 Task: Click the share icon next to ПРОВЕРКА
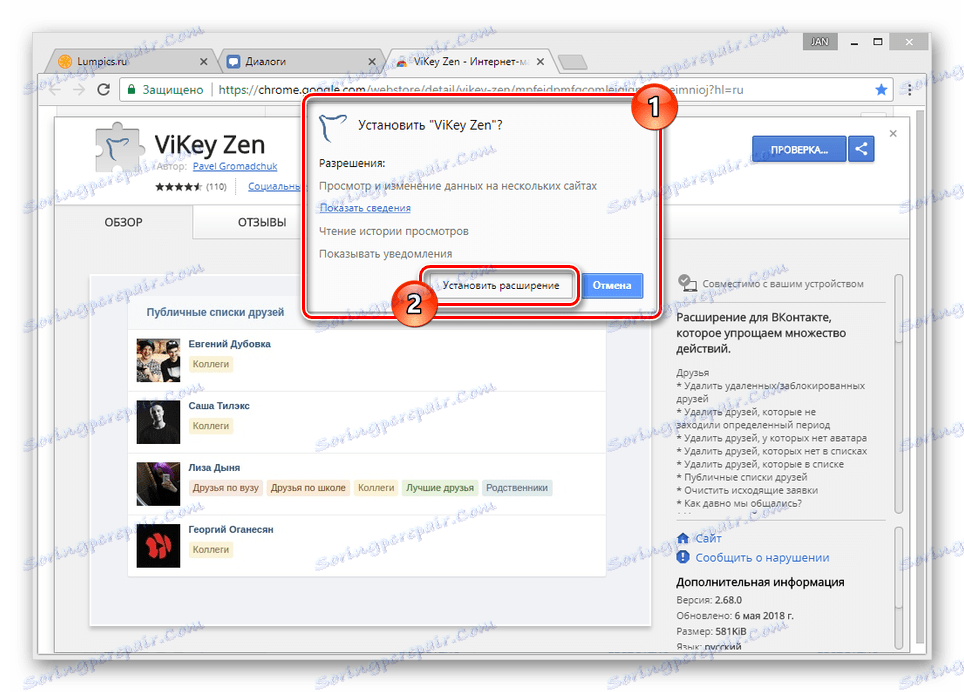click(x=861, y=149)
